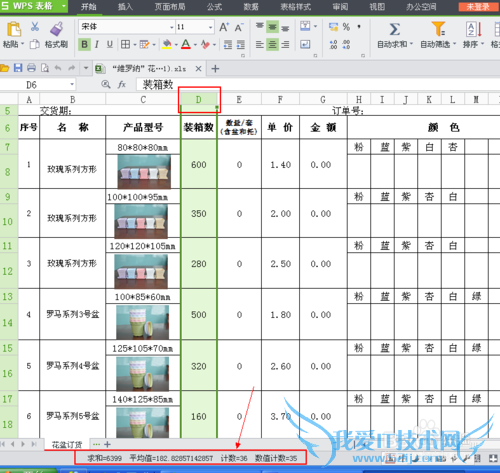Open the Name Box dropdown next to D6
This screenshot has height=473, width=500.
tap(72, 85)
